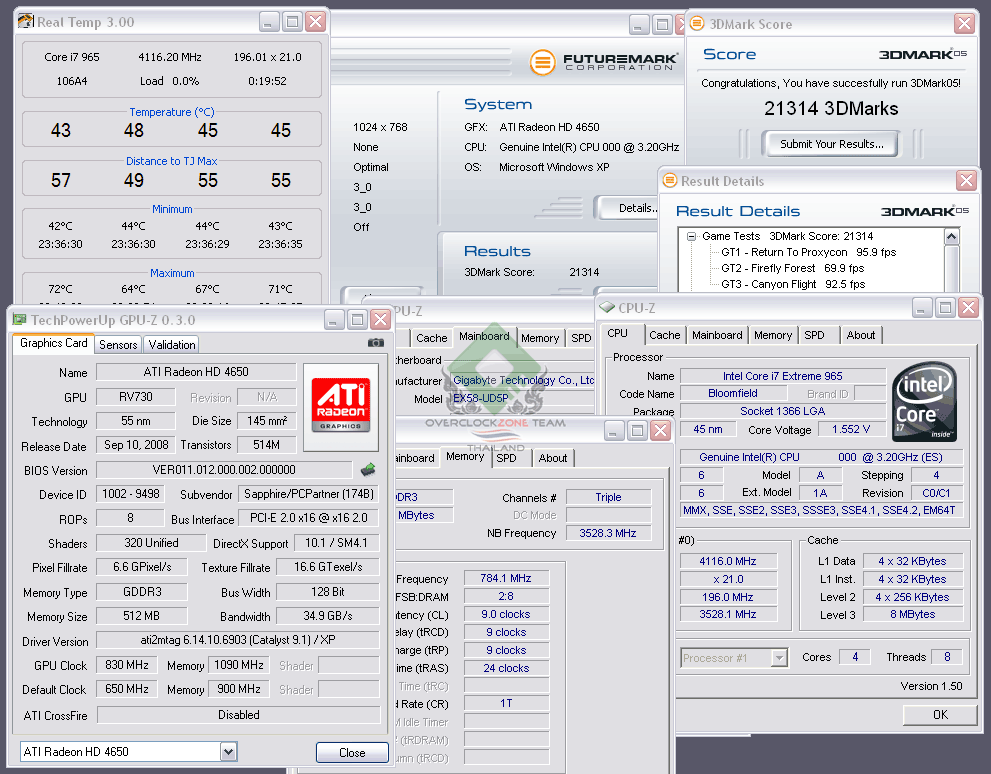Open the About tab in front CPU-Z
The width and height of the screenshot is (991, 774).
(x=861, y=335)
